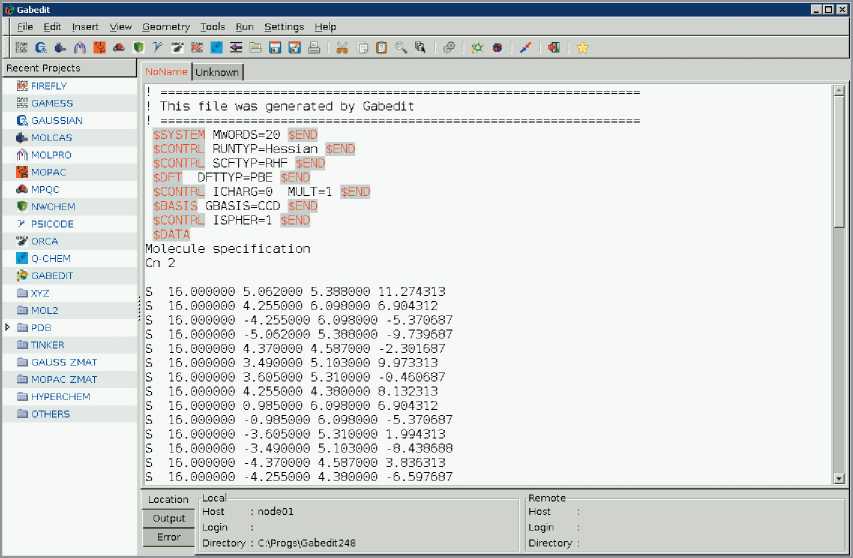The height and width of the screenshot is (558, 853).
Task: Select GAMESS in Recent Projects
Action: 70,103
